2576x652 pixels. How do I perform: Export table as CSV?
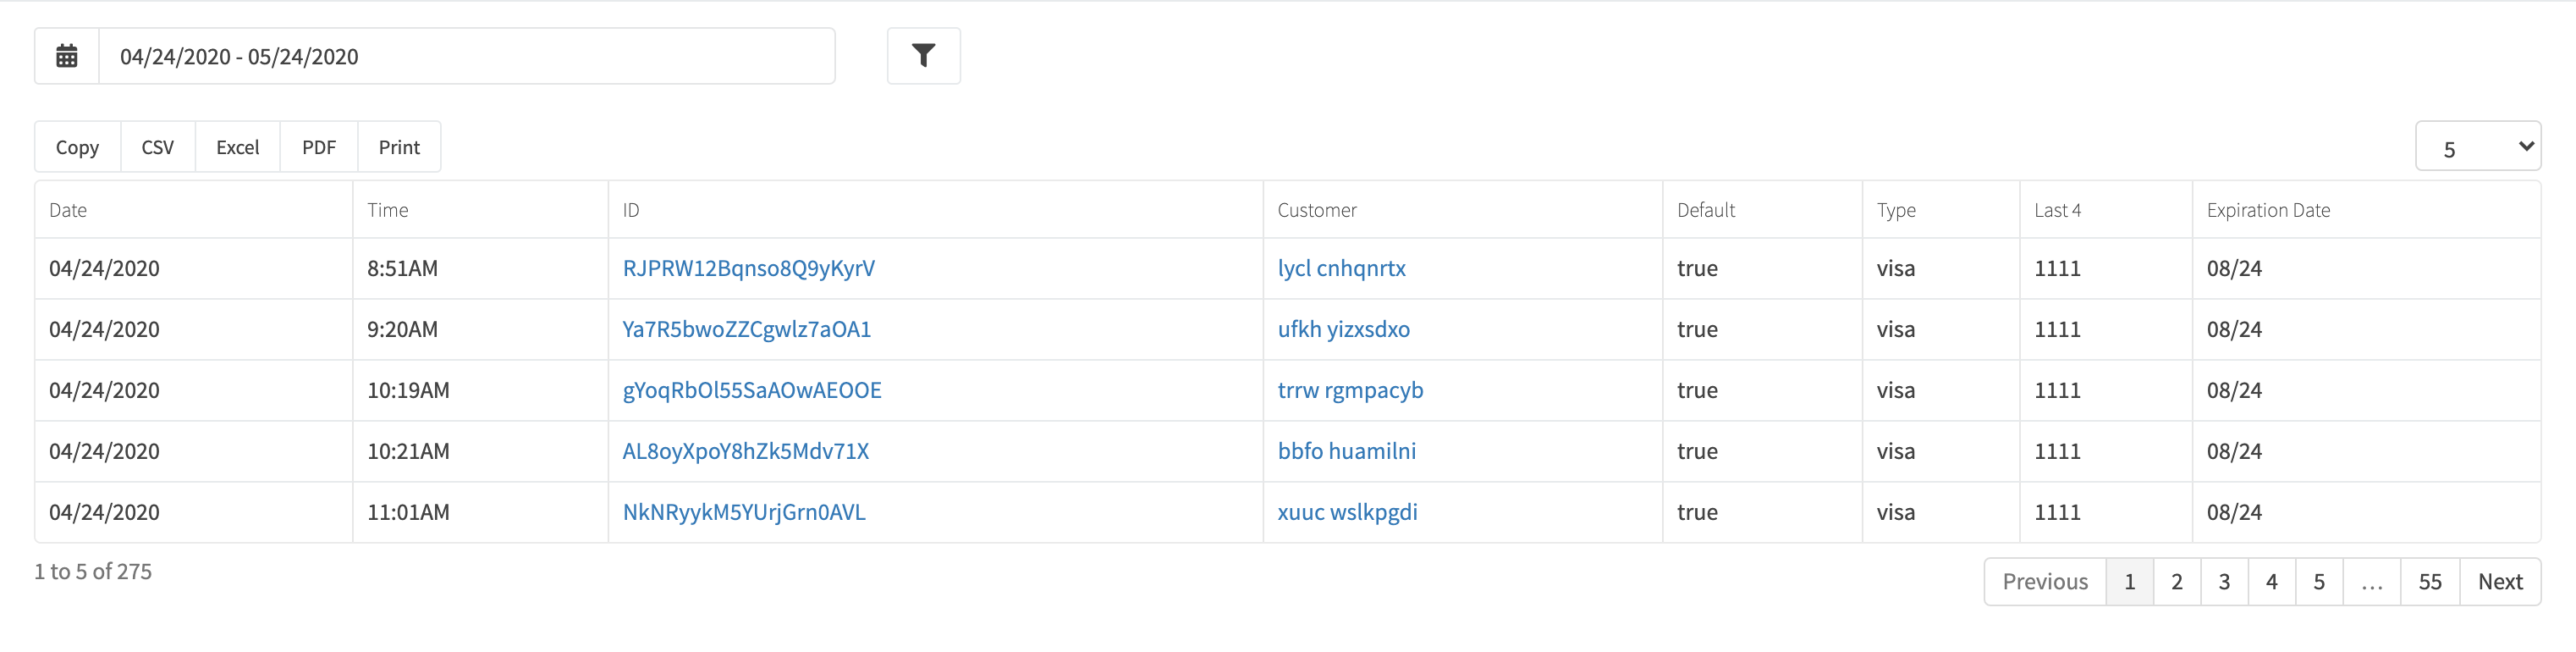pyautogui.click(x=158, y=147)
